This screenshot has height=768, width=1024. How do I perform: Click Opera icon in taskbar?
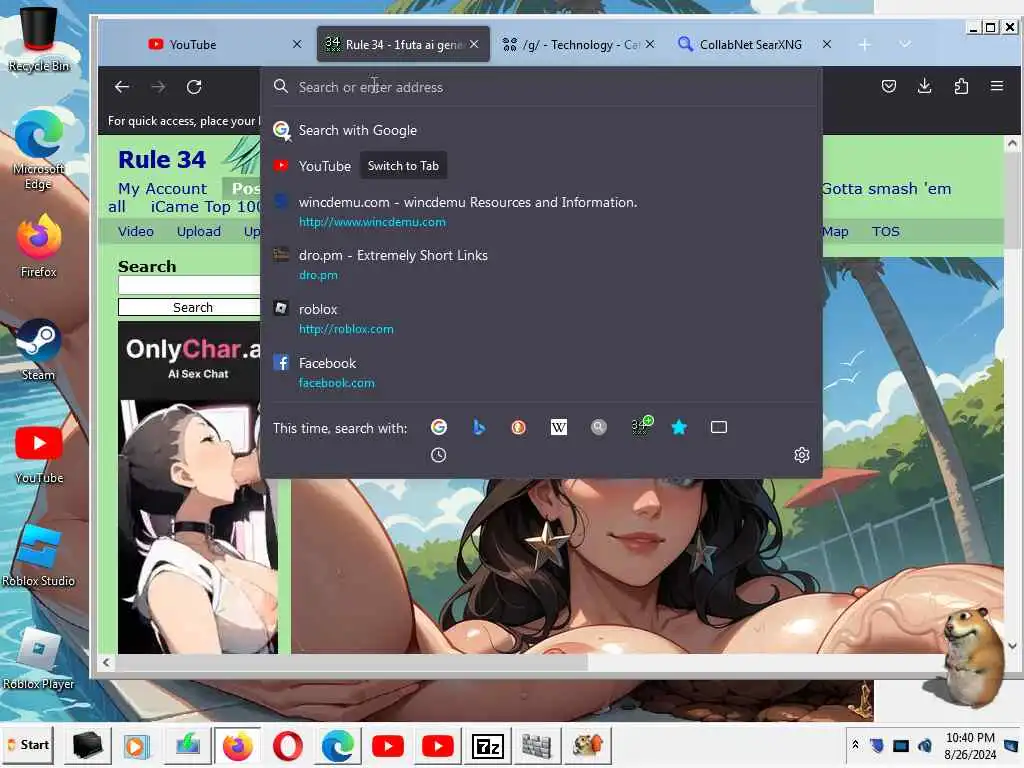click(287, 746)
